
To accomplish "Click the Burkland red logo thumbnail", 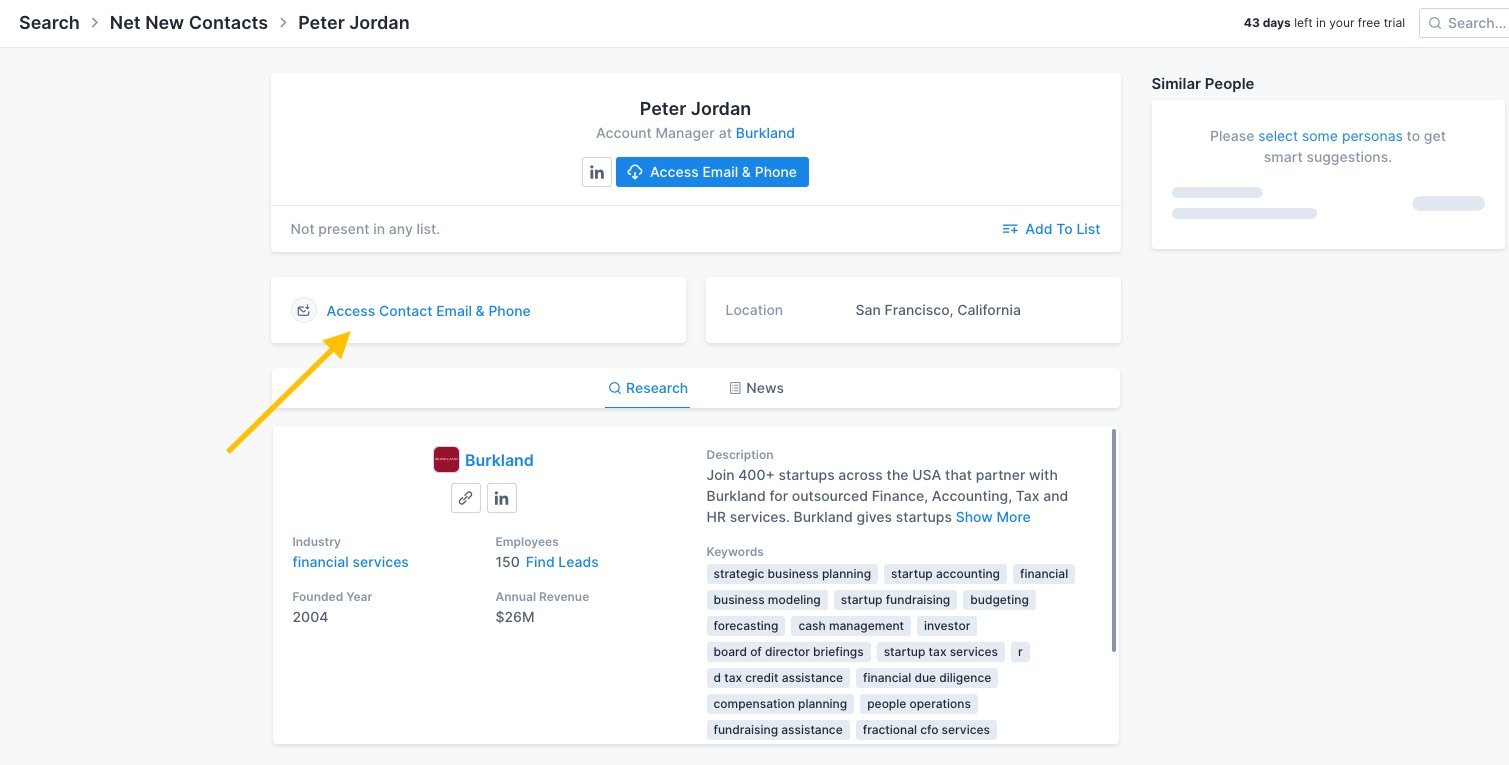I will (x=446, y=460).
